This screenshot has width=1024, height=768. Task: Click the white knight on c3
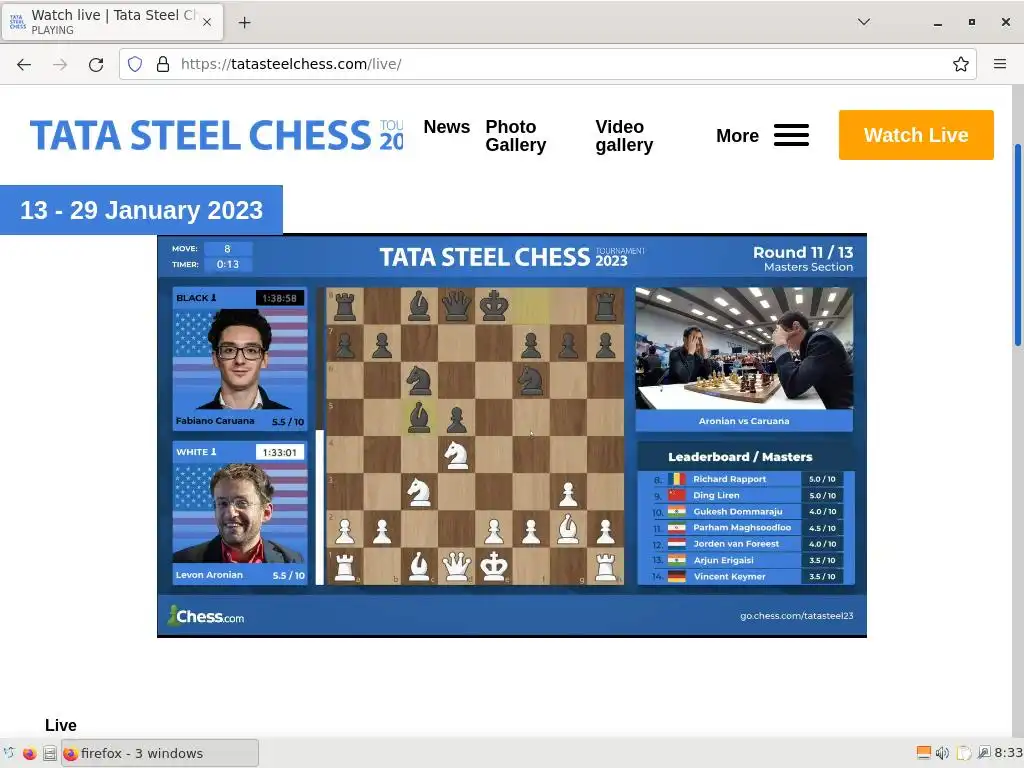[x=419, y=492]
